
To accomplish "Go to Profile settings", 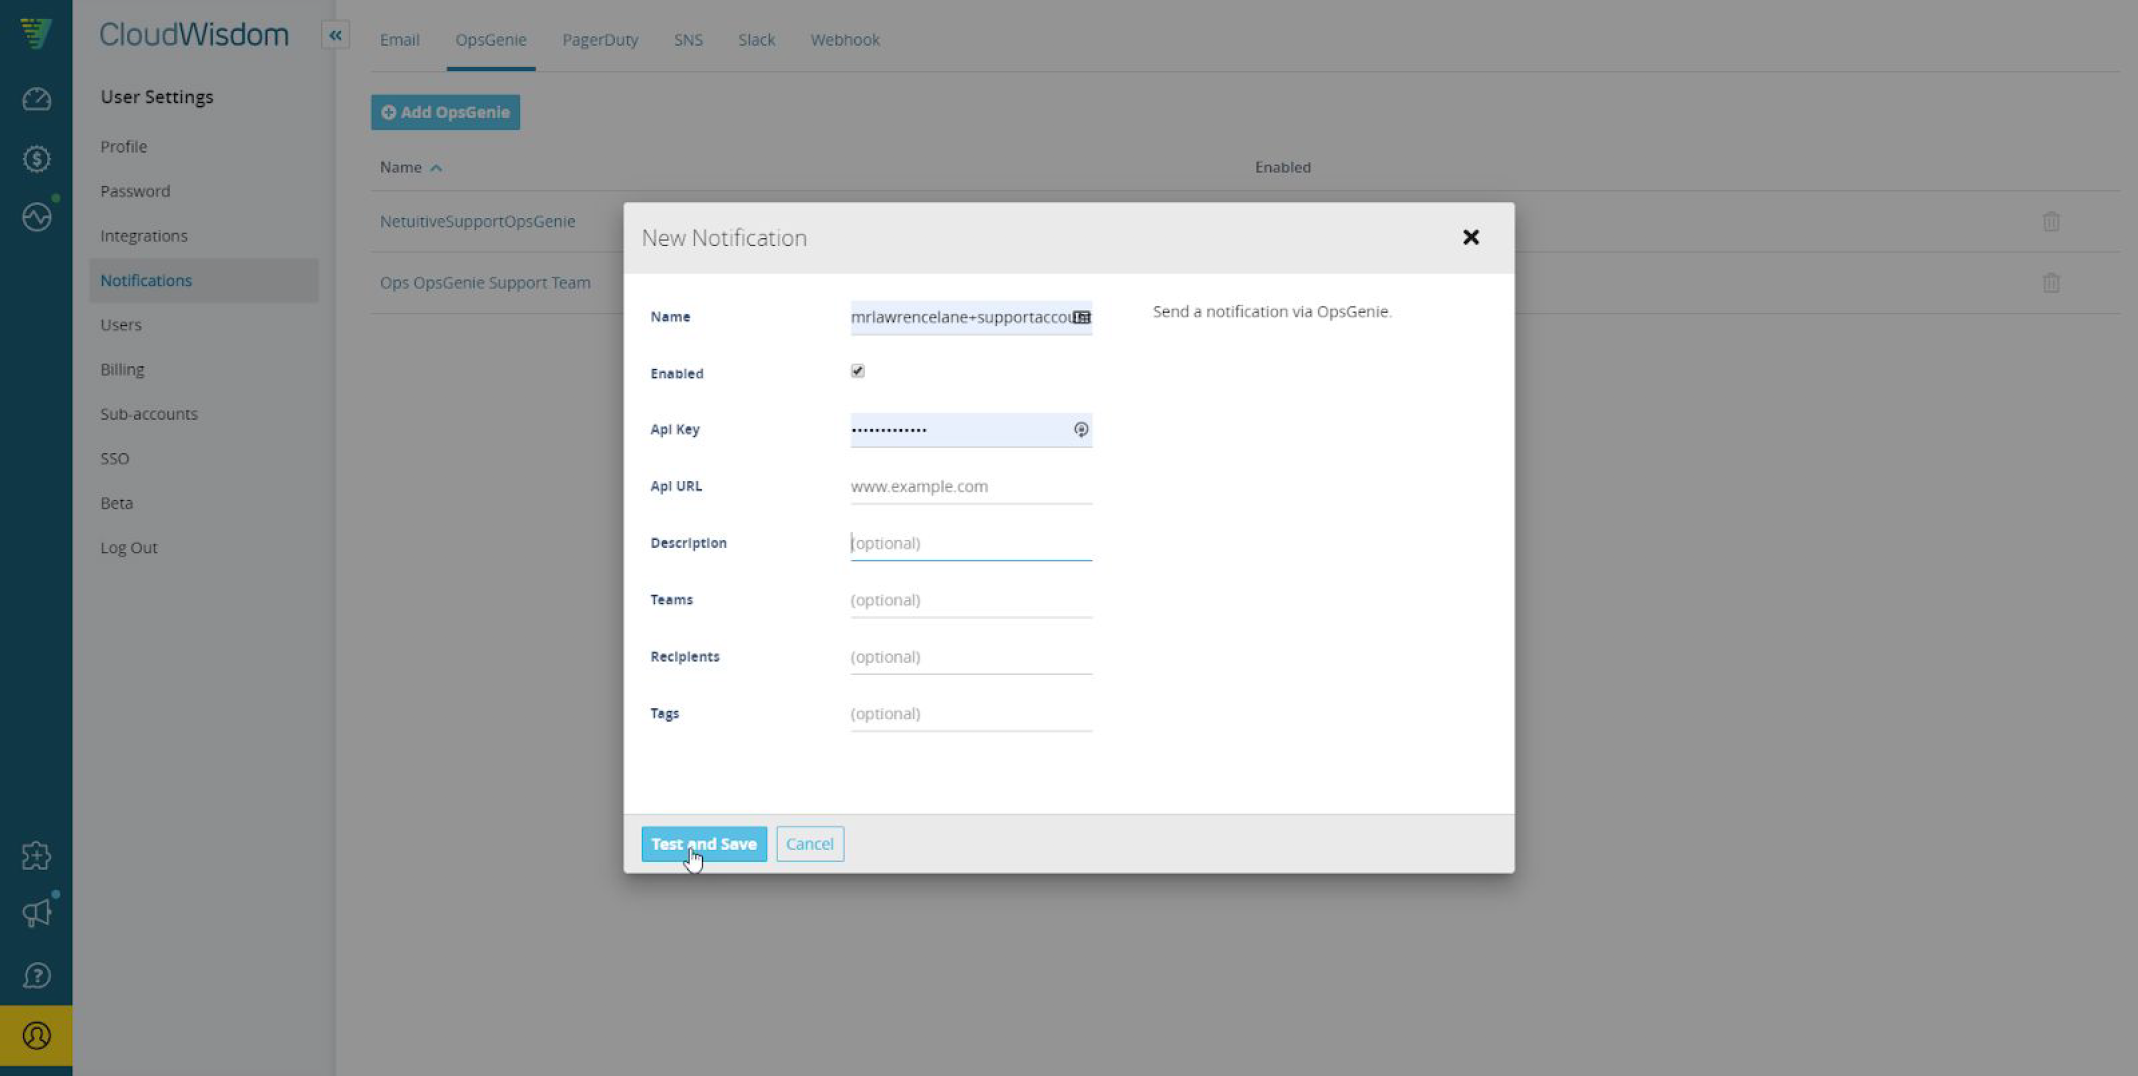I will click(x=123, y=147).
